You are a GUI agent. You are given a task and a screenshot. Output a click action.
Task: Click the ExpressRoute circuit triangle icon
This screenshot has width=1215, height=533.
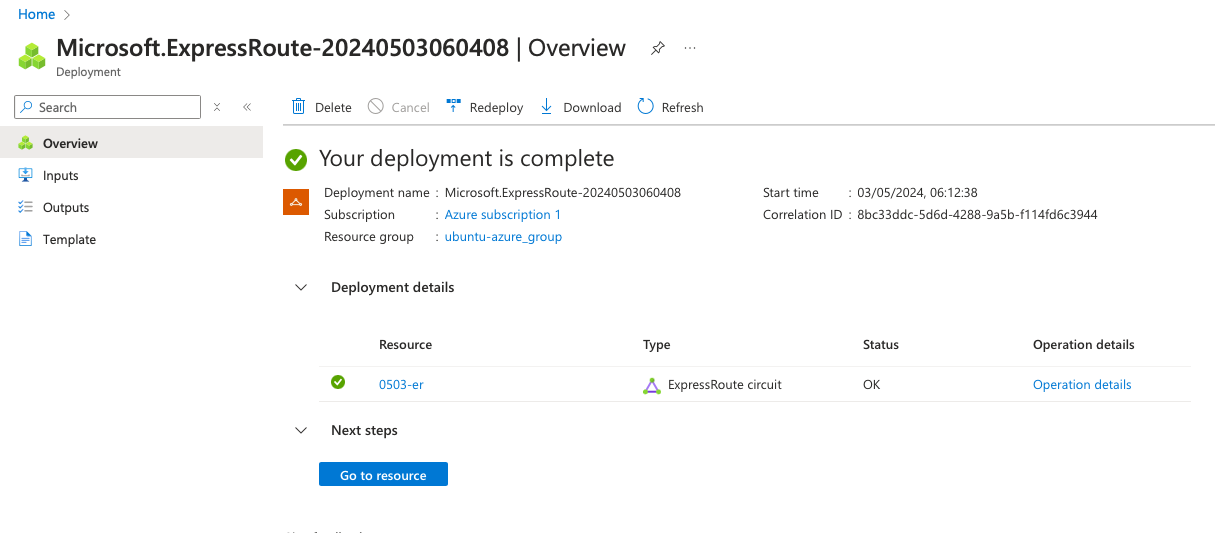click(652, 385)
